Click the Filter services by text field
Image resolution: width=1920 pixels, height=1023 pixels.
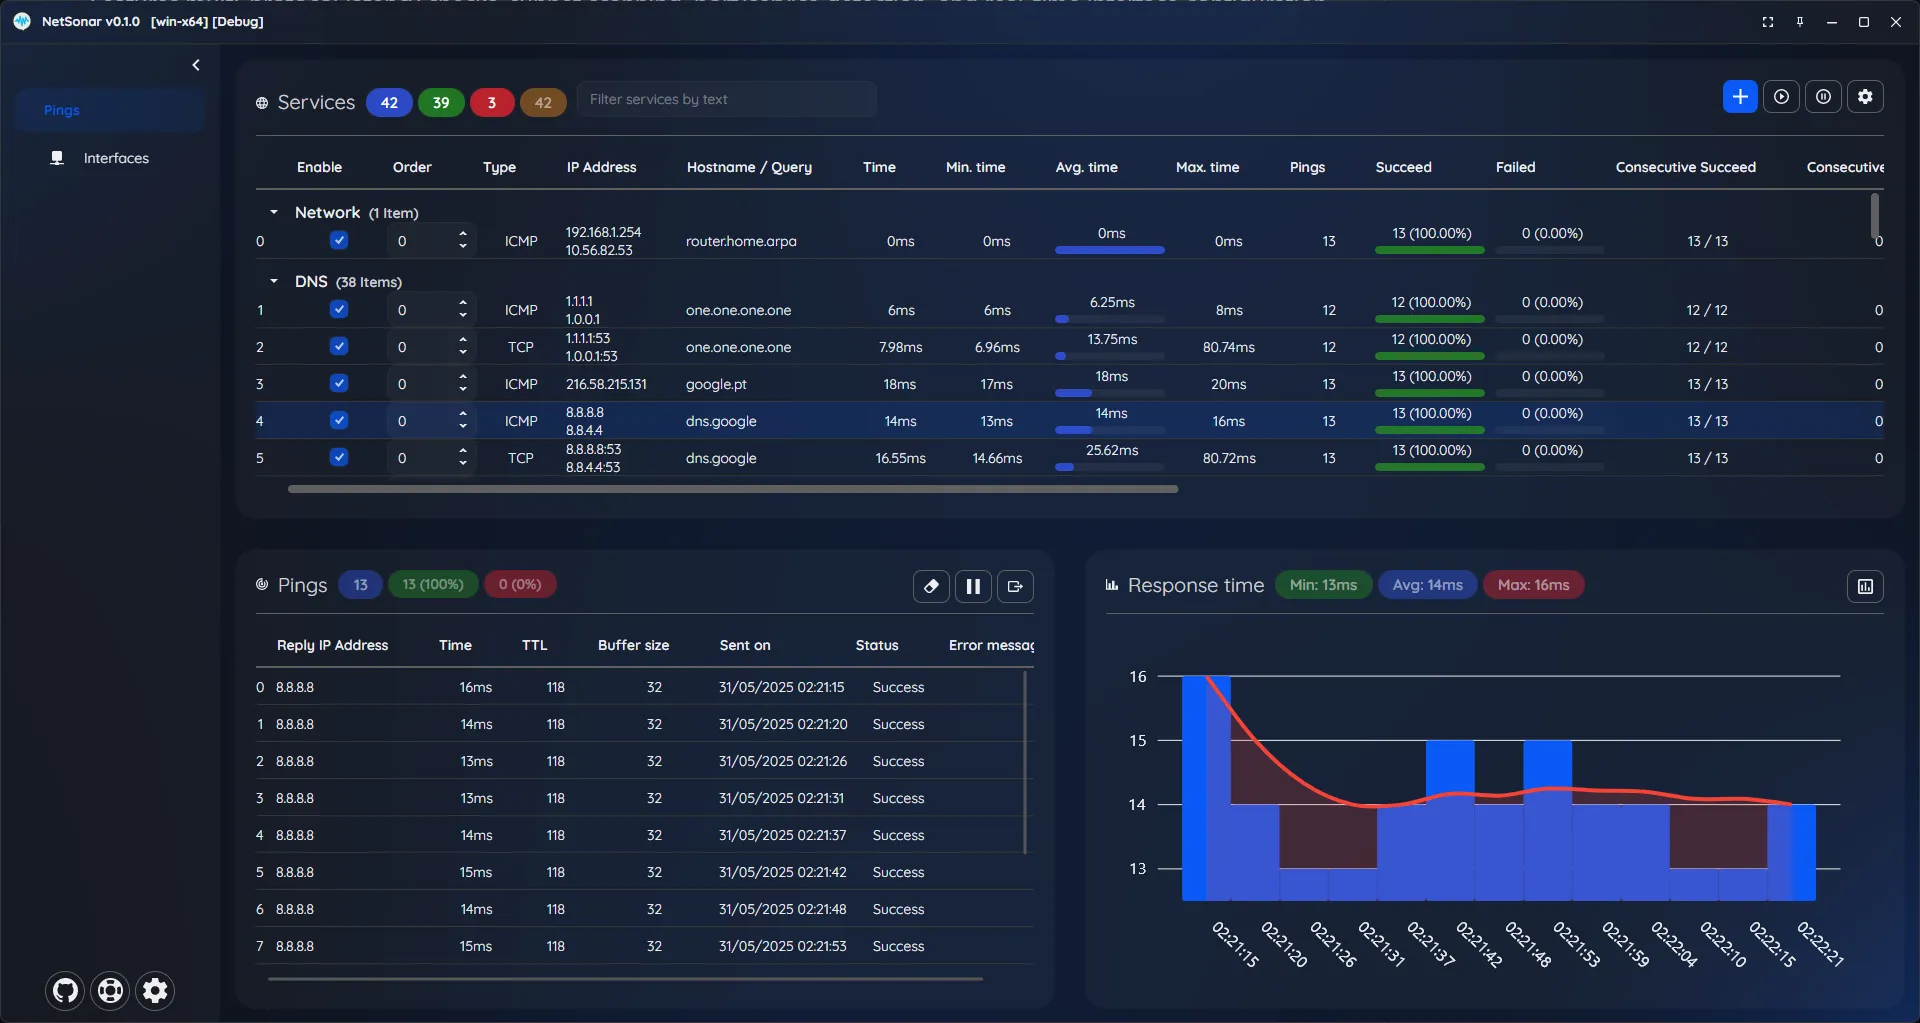(x=727, y=99)
